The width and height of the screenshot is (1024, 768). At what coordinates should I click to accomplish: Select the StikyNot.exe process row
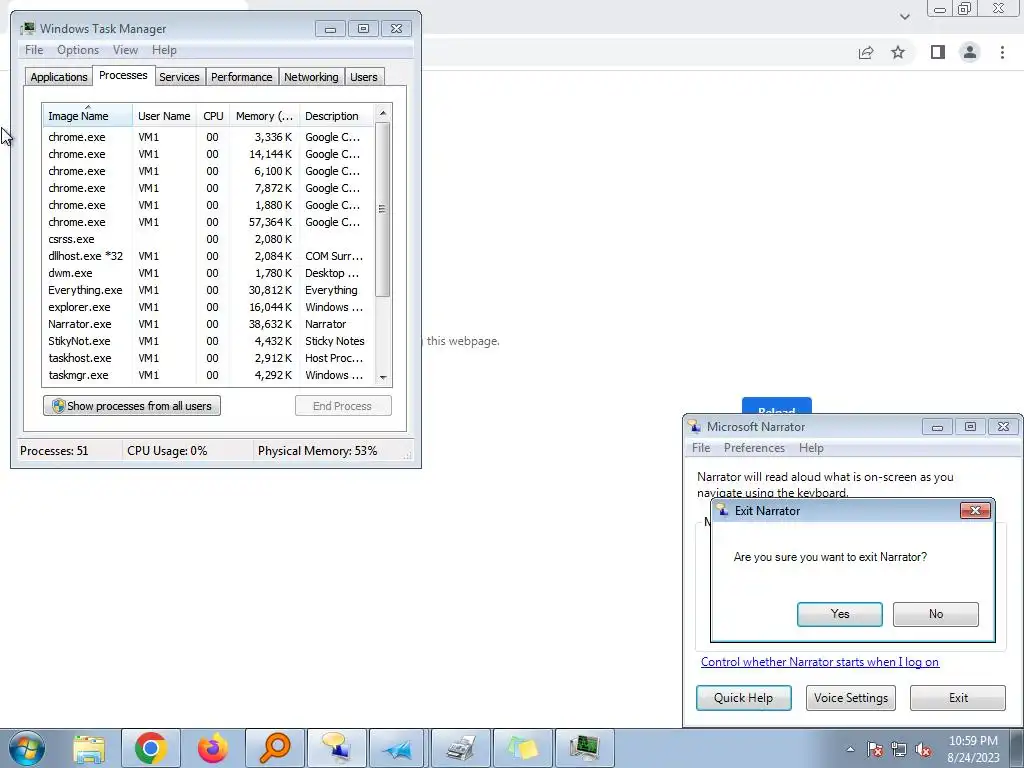point(209,341)
